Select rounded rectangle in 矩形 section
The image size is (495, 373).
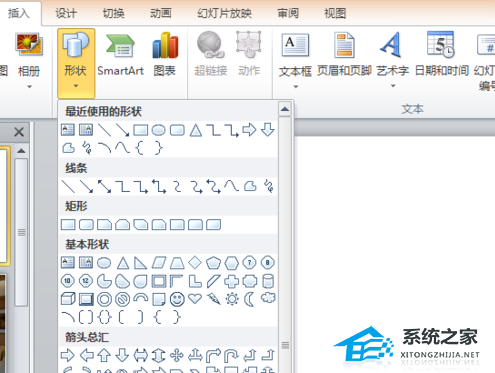tap(86, 225)
